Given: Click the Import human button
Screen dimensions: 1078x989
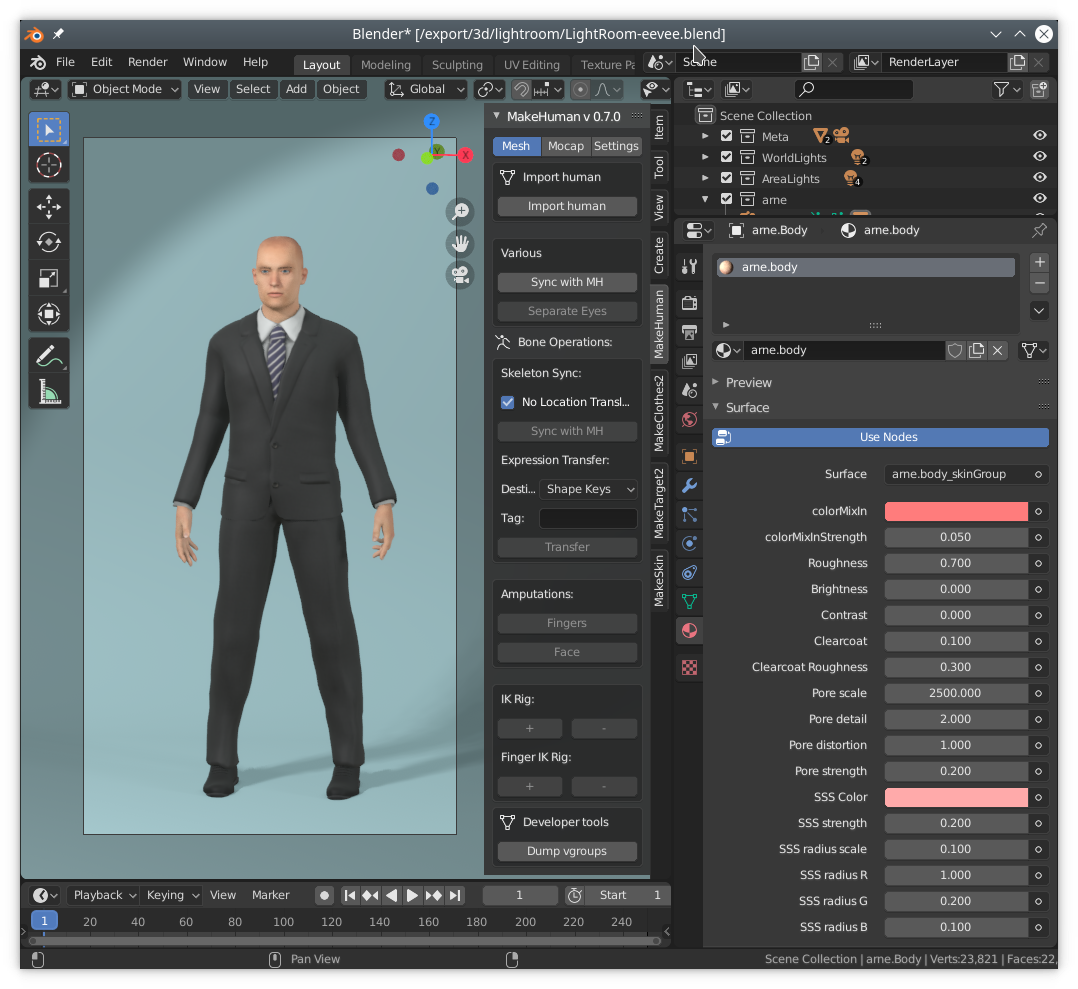Looking at the screenshot, I should (x=566, y=206).
